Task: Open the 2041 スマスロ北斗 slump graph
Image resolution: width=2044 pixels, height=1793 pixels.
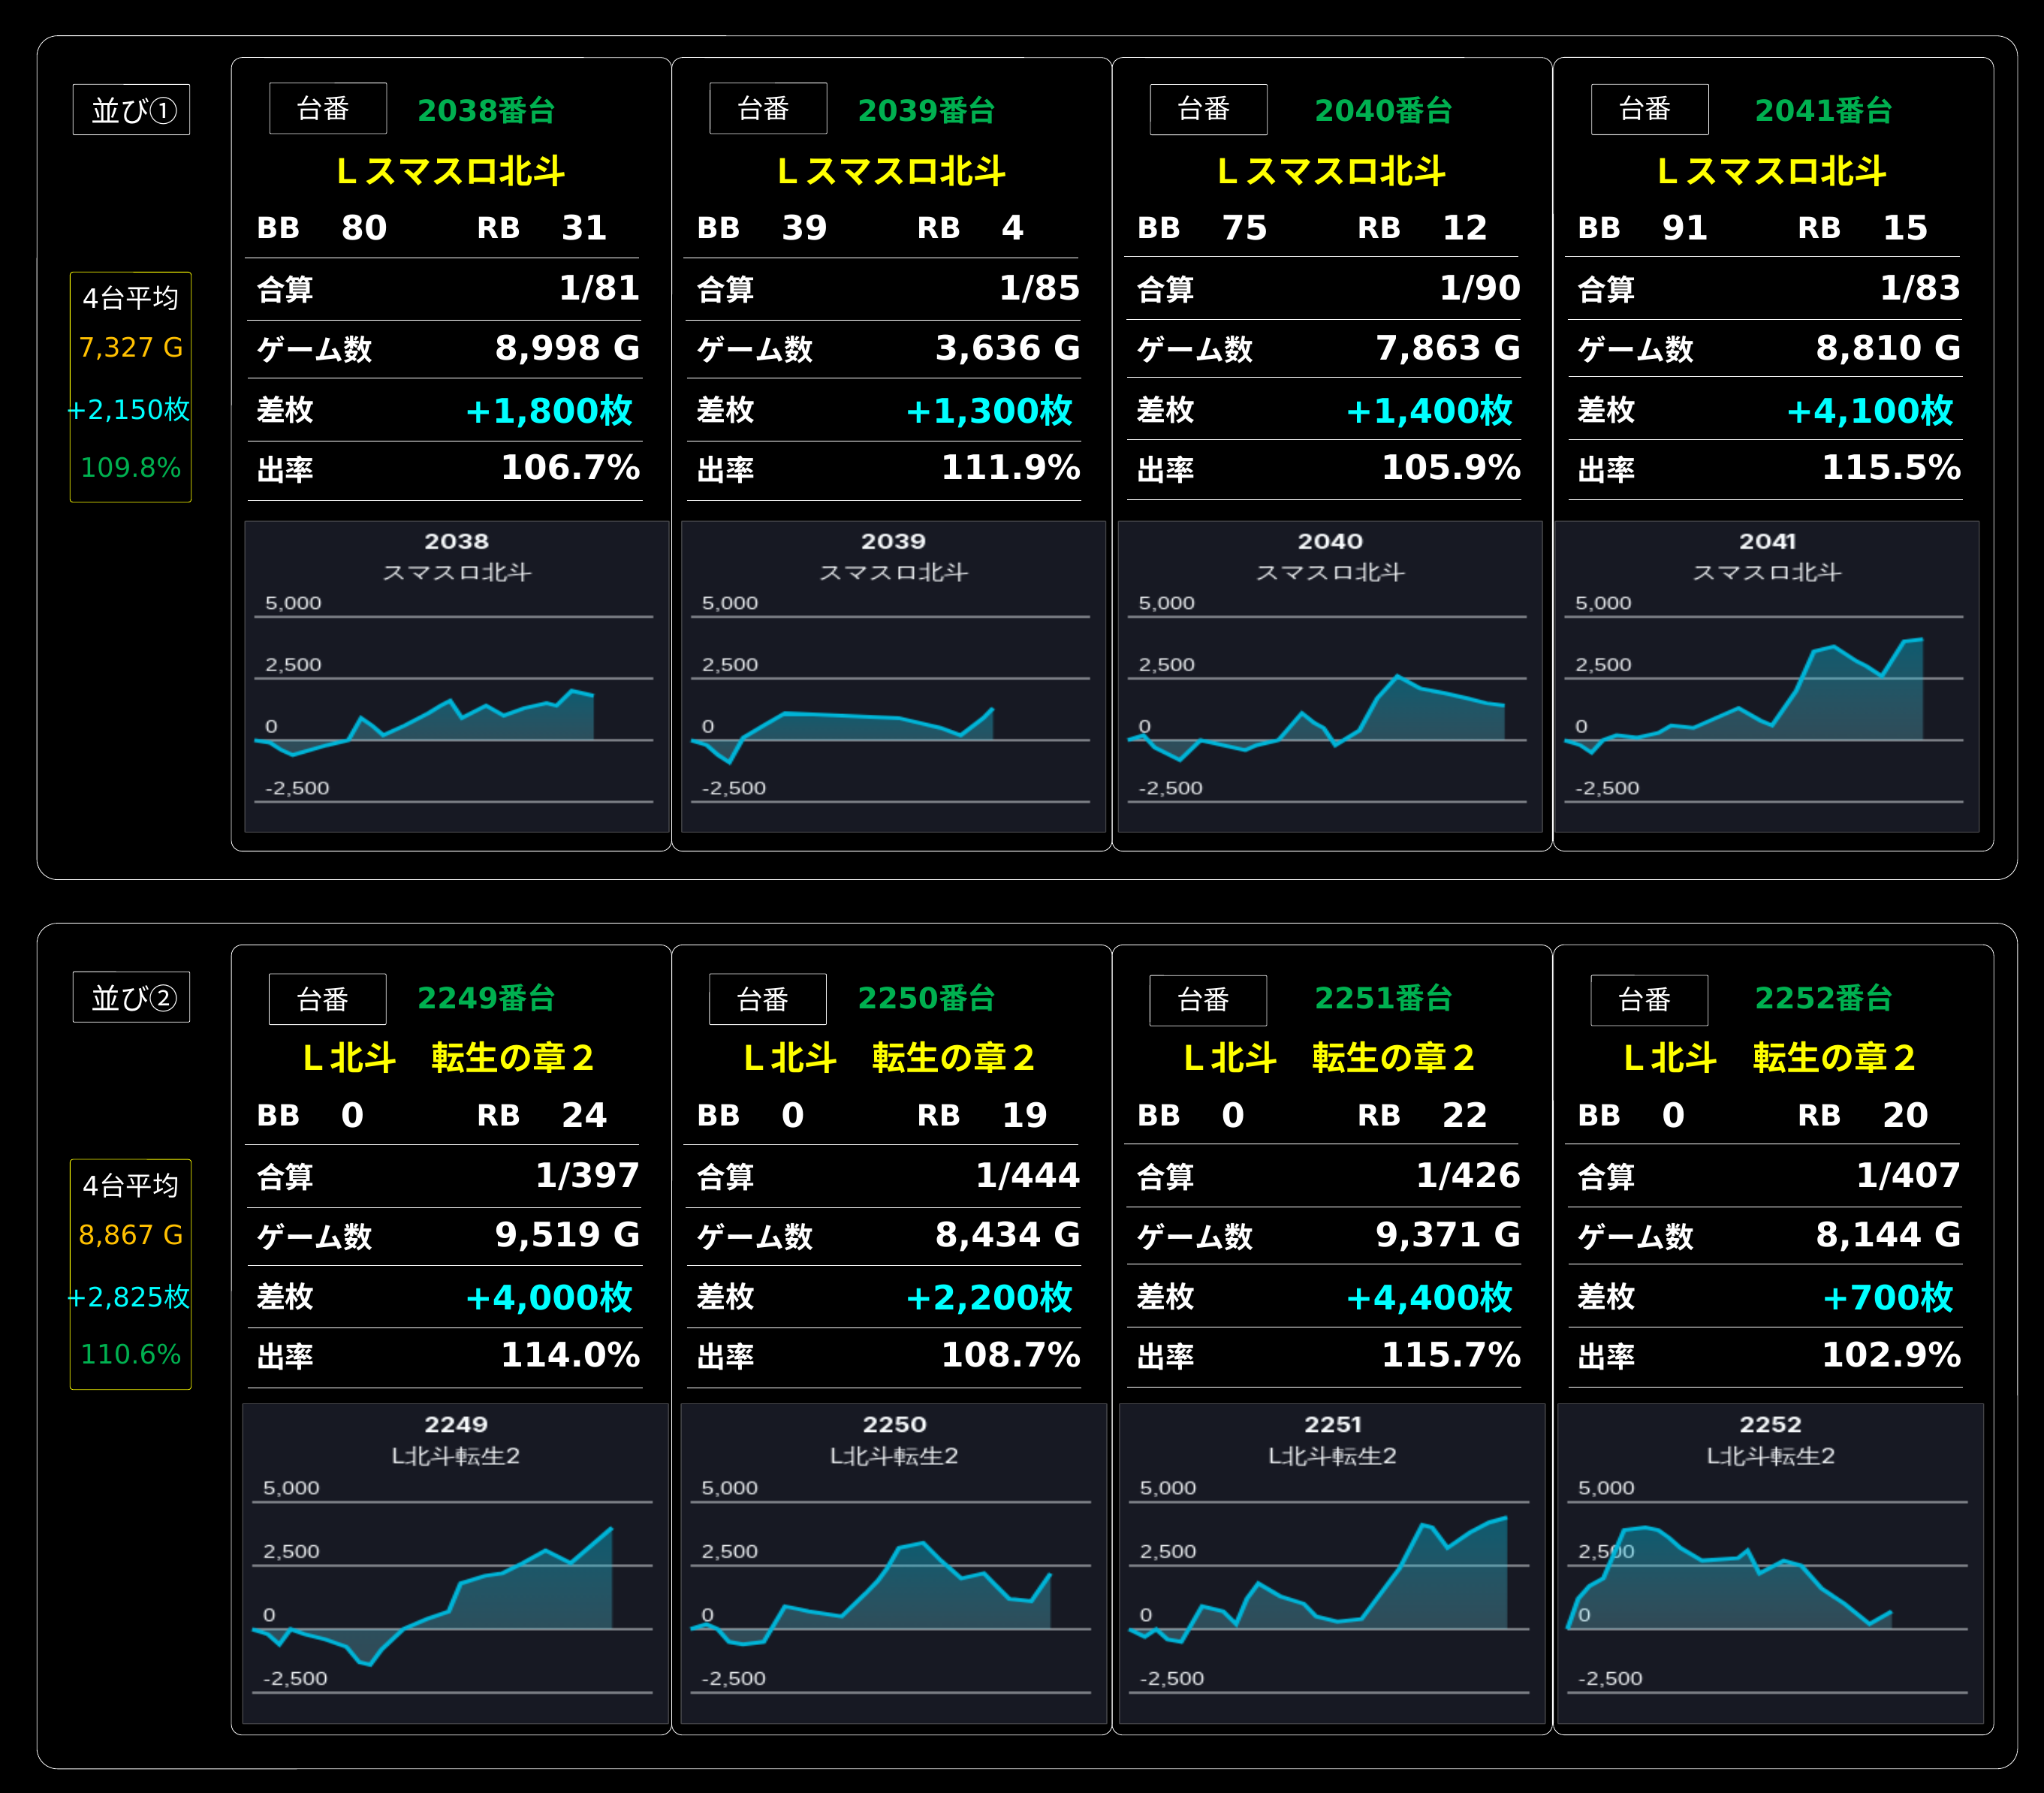Action: click(1767, 676)
